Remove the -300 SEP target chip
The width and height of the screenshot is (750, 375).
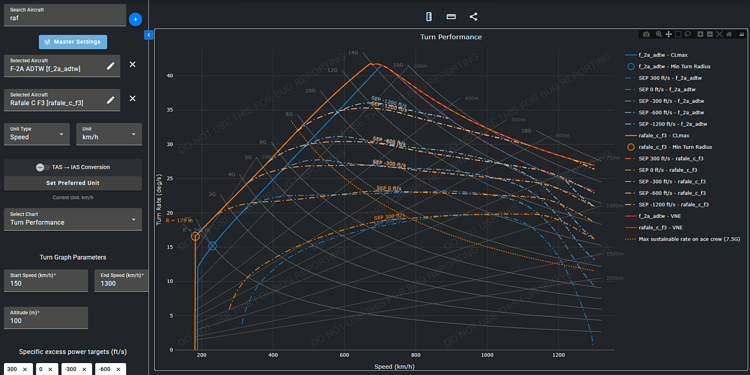tap(84, 369)
